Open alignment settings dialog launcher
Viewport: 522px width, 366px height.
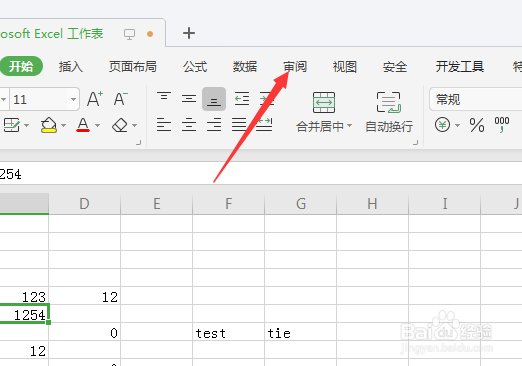(x=415, y=143)
